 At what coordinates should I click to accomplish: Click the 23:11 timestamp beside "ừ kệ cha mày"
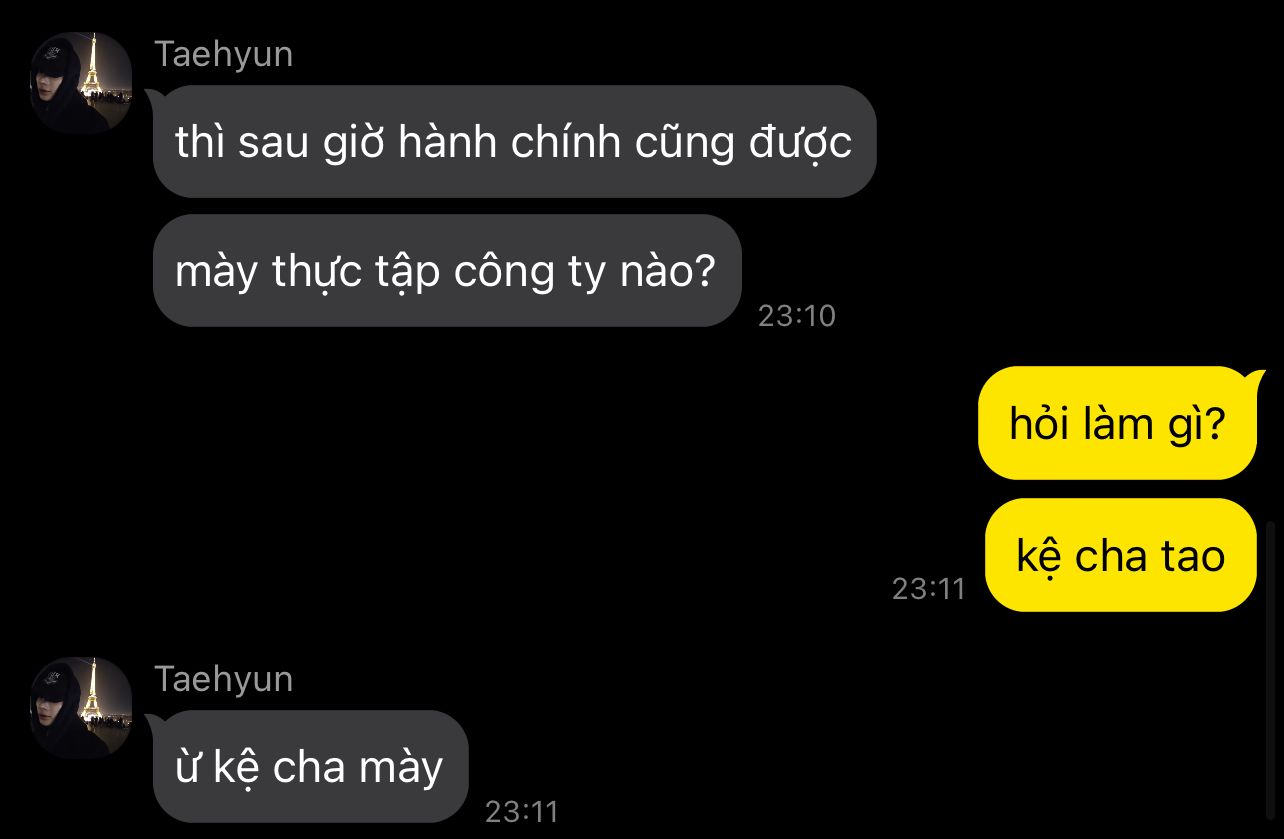click(x=521, y=811)
